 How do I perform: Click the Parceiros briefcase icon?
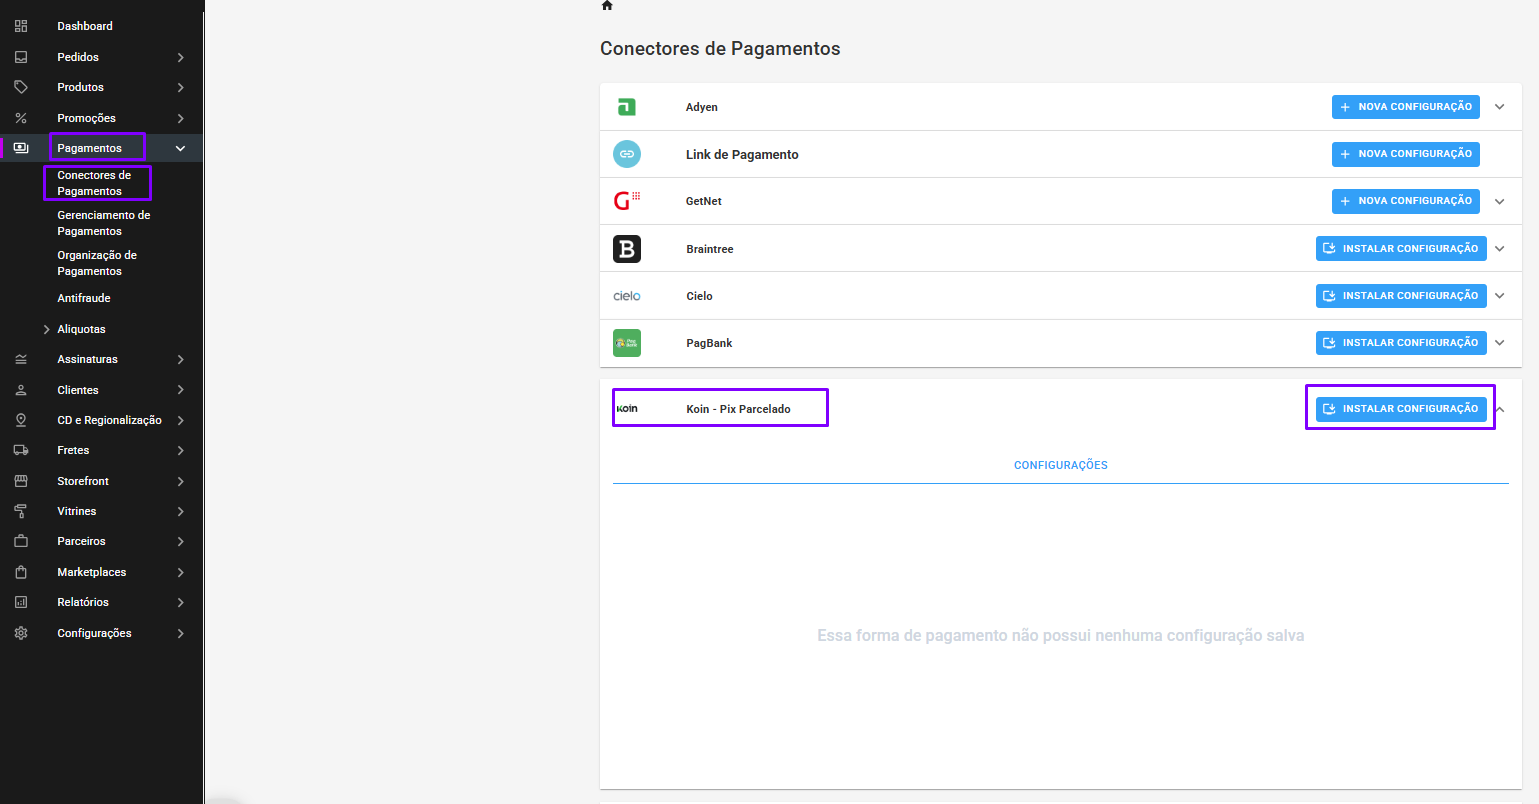[x=21, y=541]
